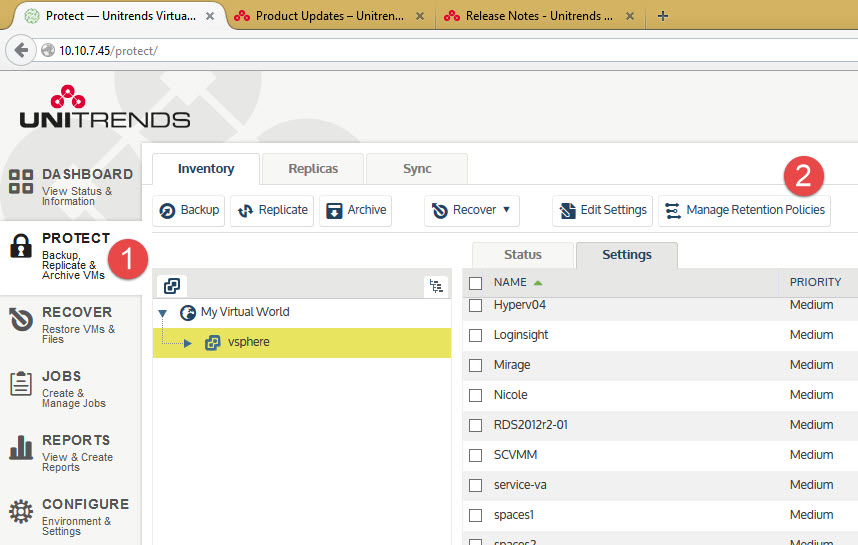
Task: Click Medium priority in service-va row
Action: (811, 485)
